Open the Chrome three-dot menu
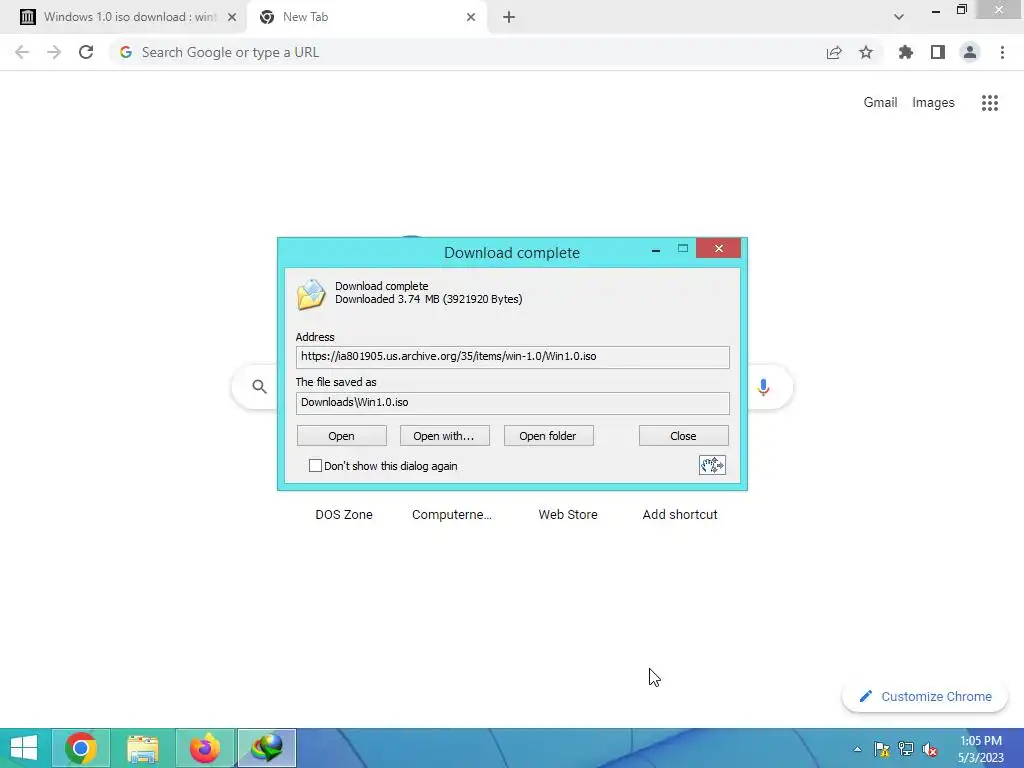The width and height of the screenshot is (1024, 768). pos(1002,52)
